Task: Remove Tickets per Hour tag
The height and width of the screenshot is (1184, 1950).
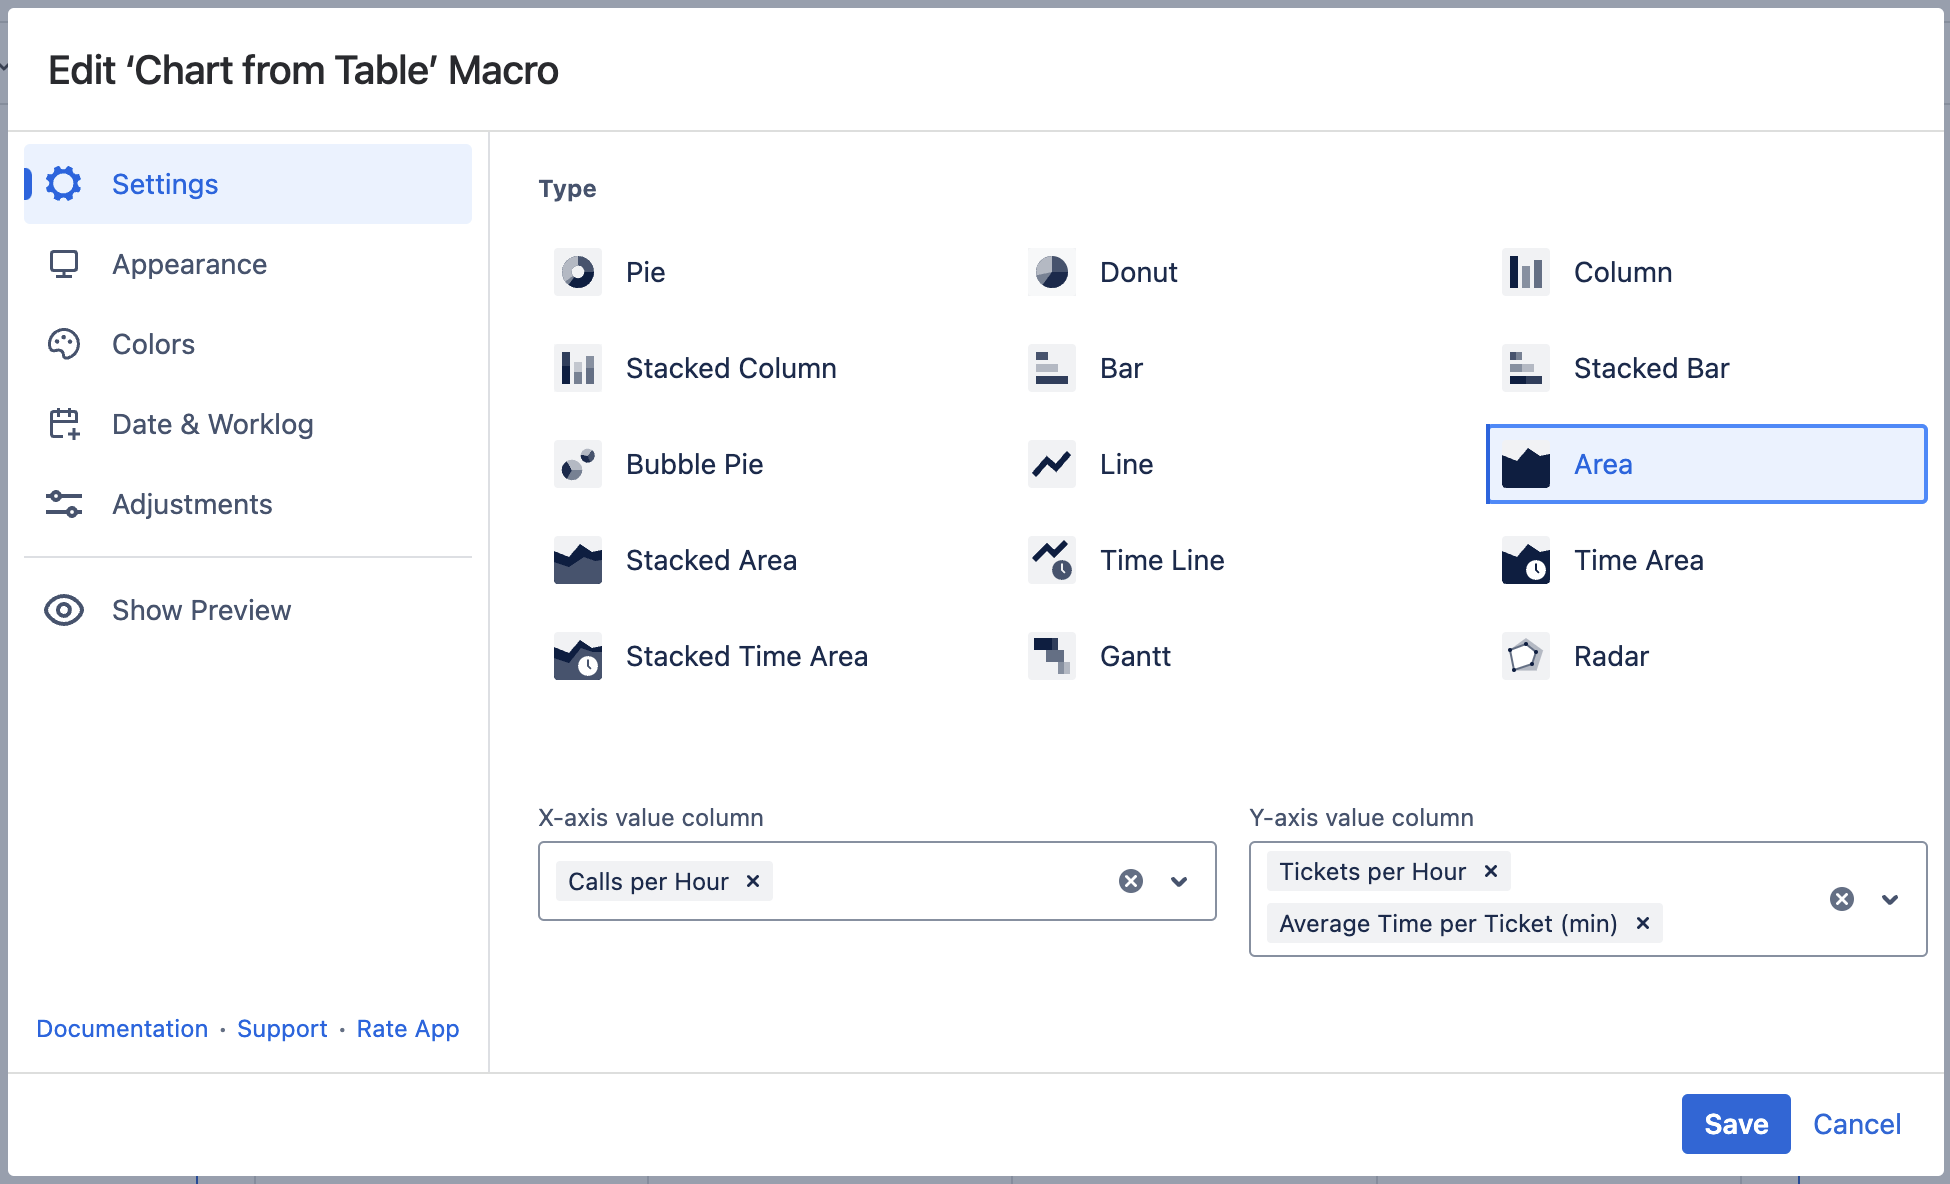Action: (x=1490, y=871)
